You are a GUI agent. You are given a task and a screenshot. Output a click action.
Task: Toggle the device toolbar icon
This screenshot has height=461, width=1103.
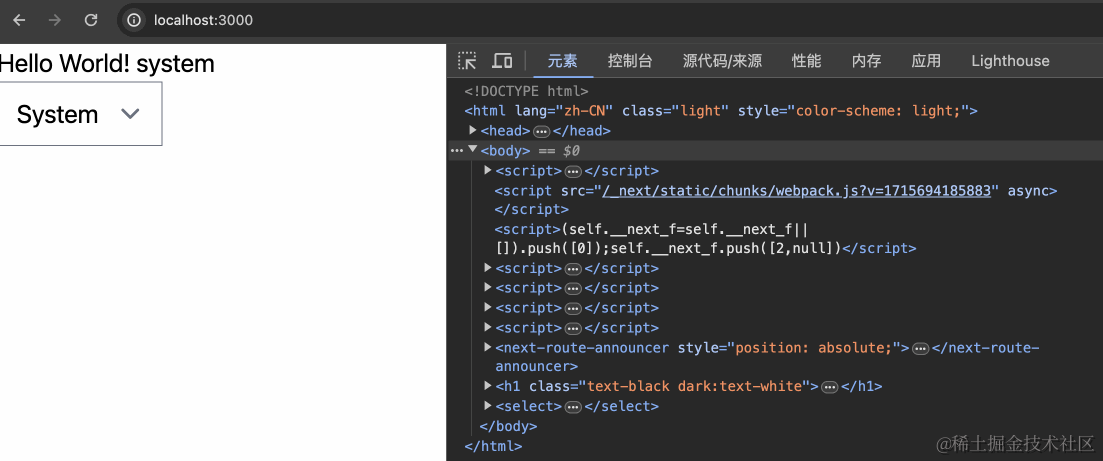pos(502,61)
